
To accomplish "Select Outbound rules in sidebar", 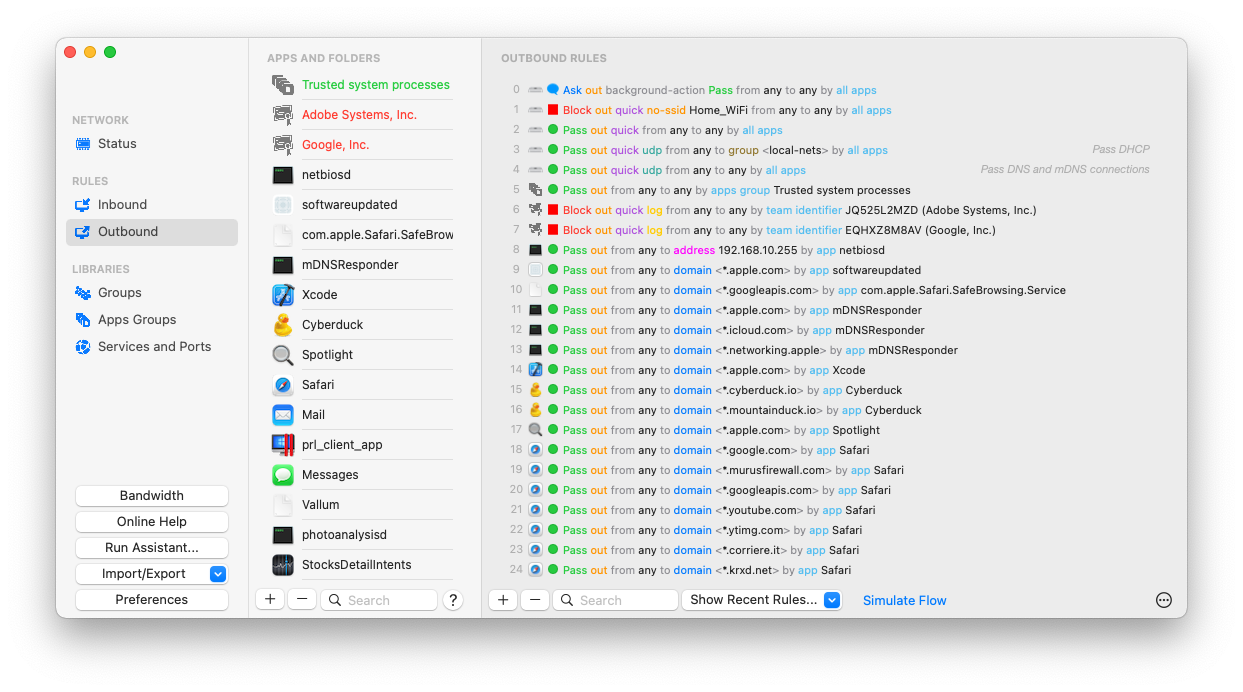I will pos(152,232).
